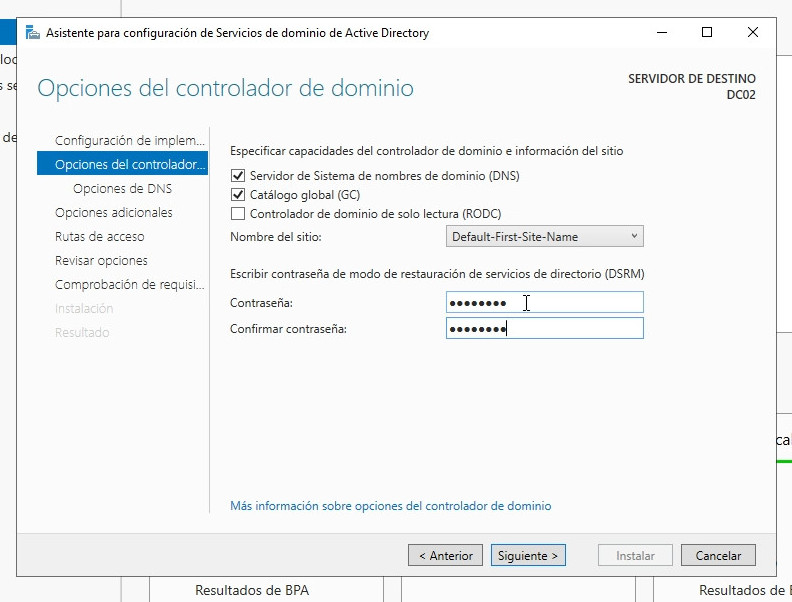Toggle the Catálogo global (GC) checkbox

tap(238, 195)
